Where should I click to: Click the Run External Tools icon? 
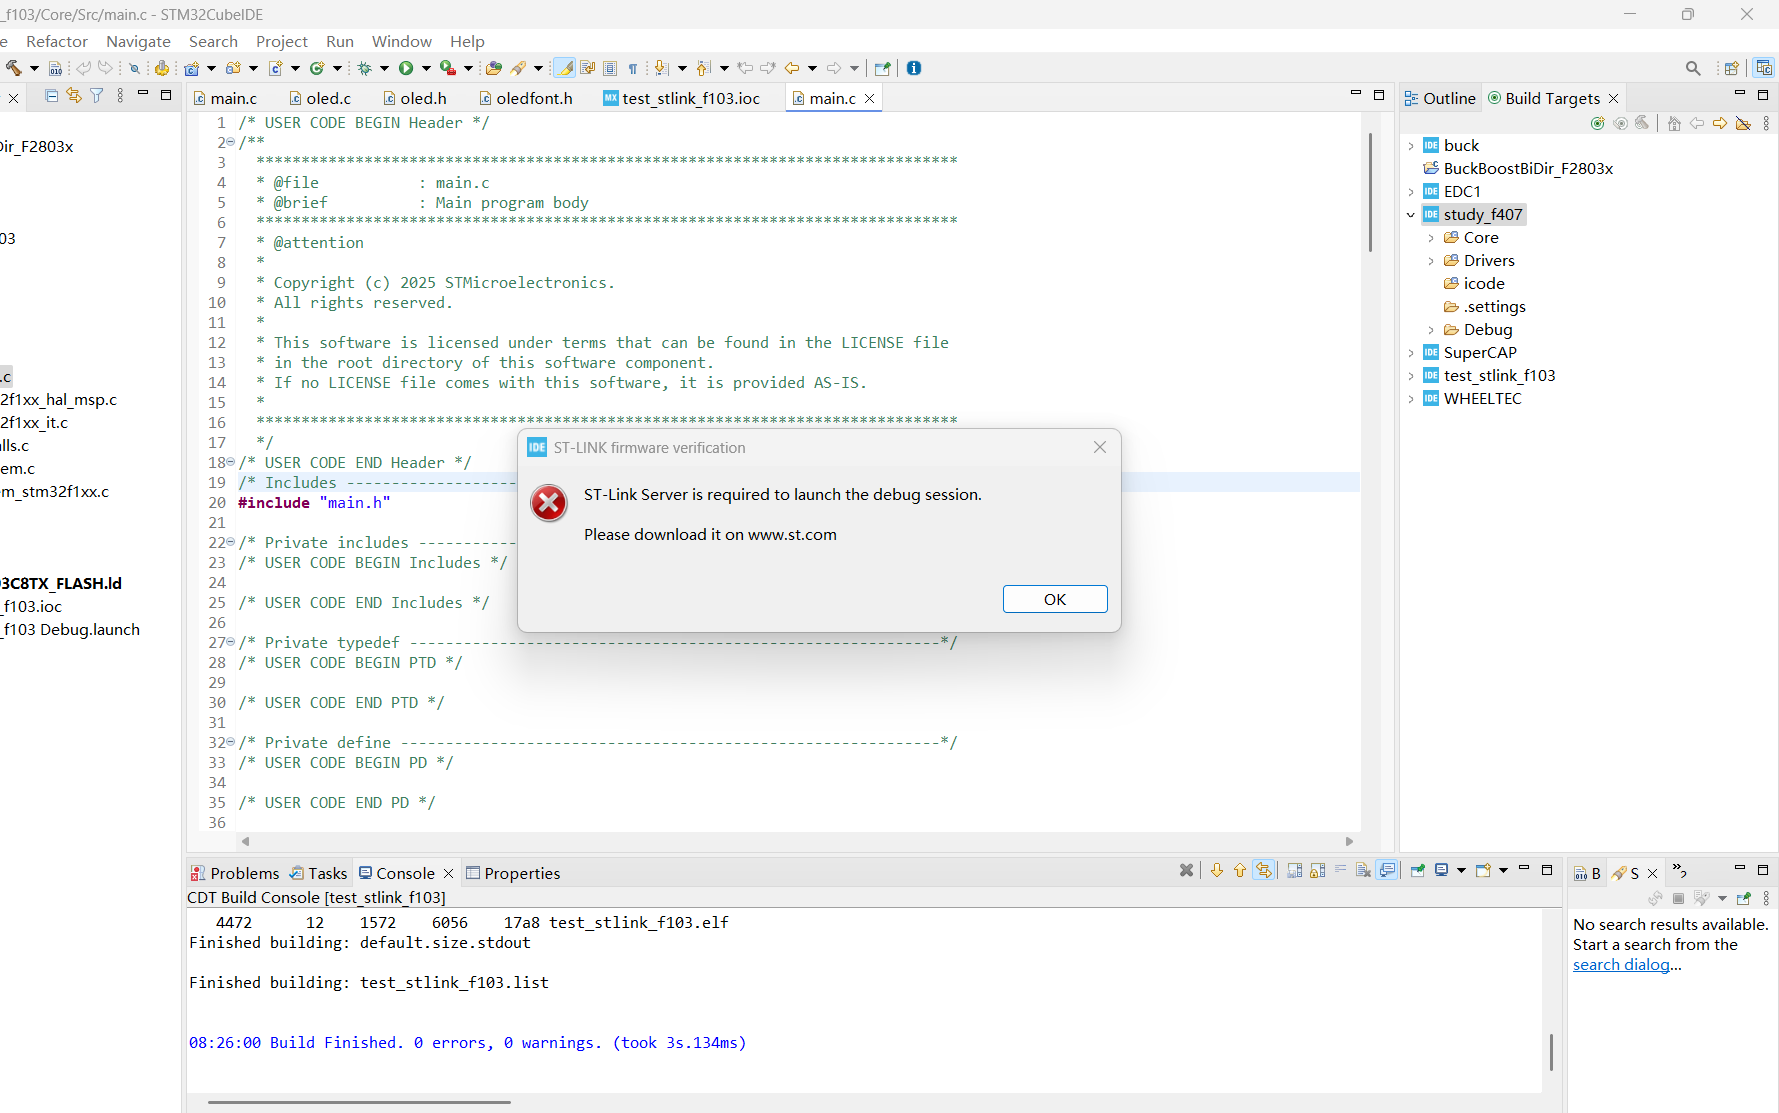[447, 68]
